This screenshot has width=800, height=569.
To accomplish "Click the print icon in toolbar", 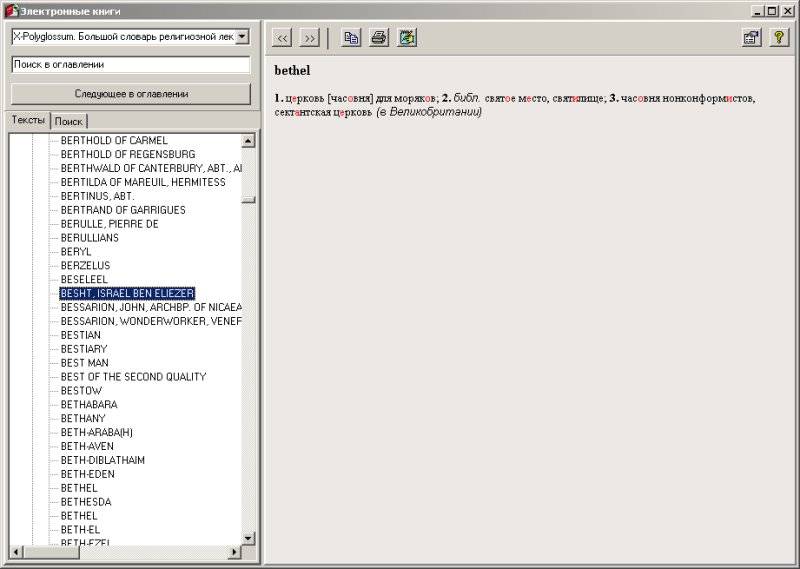I will coord(379,38).
